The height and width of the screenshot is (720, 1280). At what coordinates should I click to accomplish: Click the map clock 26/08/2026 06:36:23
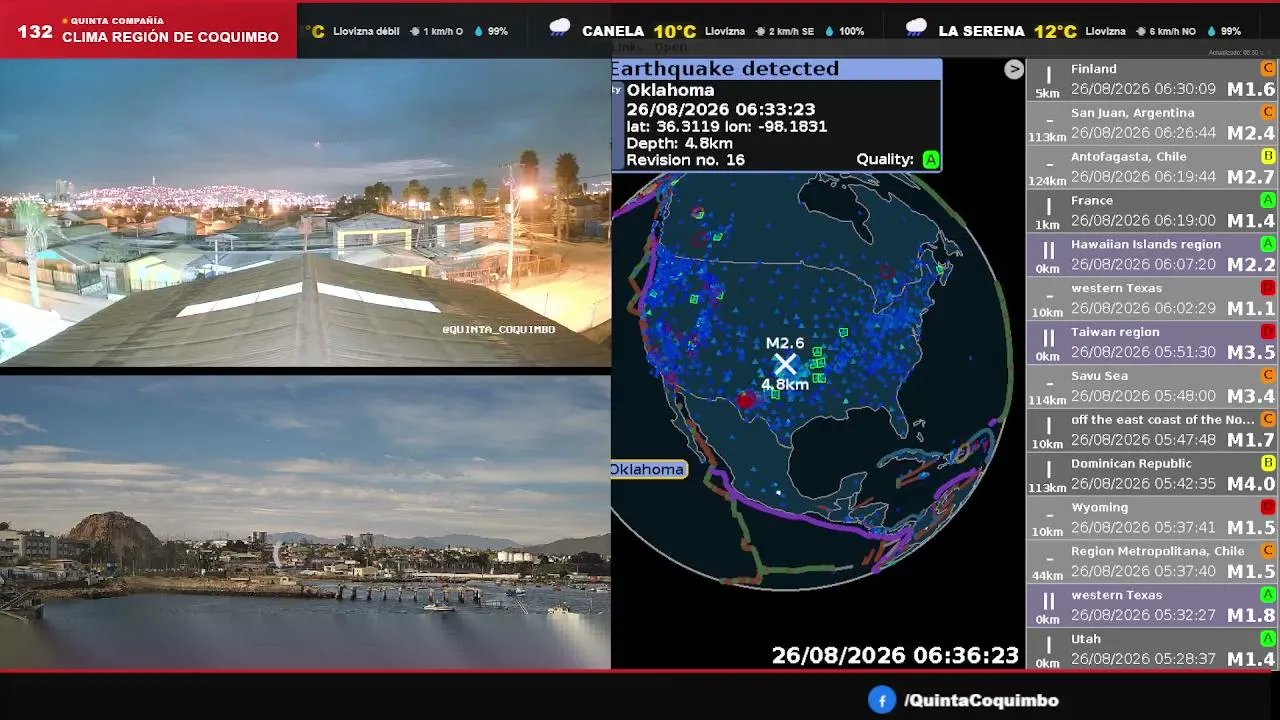[895, 656]
